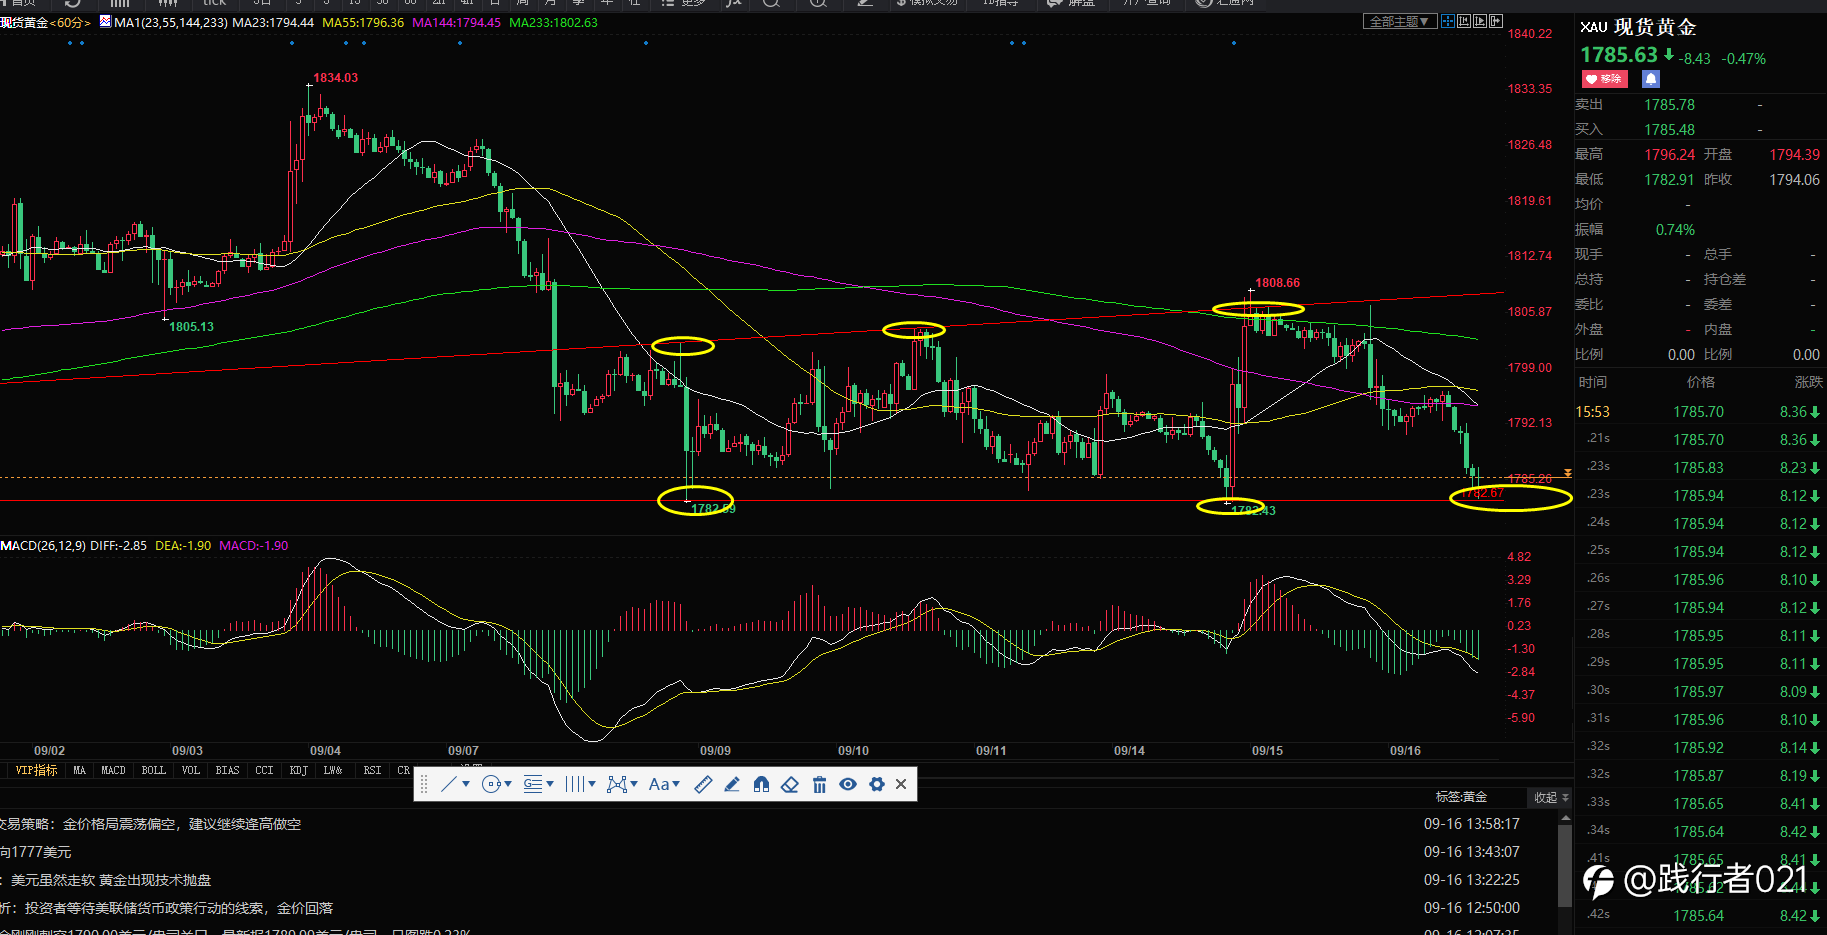
Task: Click the 收起 collapse button
Action: (1551, 797)
